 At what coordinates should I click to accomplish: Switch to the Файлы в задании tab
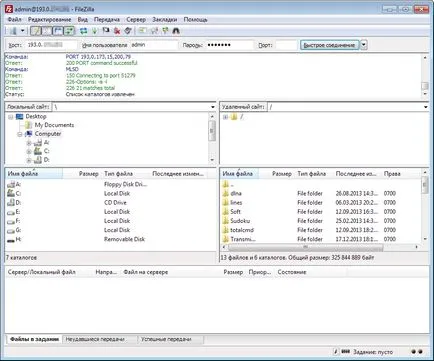coord(34,339)
